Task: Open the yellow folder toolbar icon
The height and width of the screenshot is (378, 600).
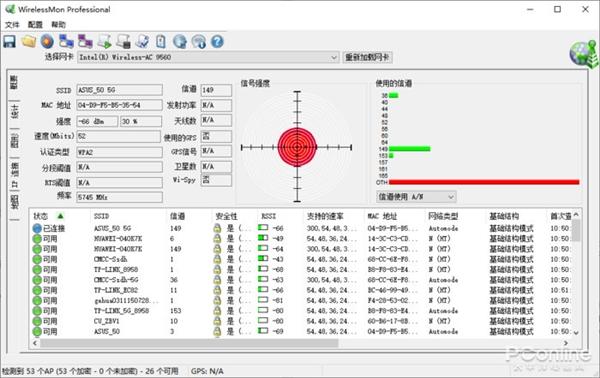Action: tap(29, 41)
